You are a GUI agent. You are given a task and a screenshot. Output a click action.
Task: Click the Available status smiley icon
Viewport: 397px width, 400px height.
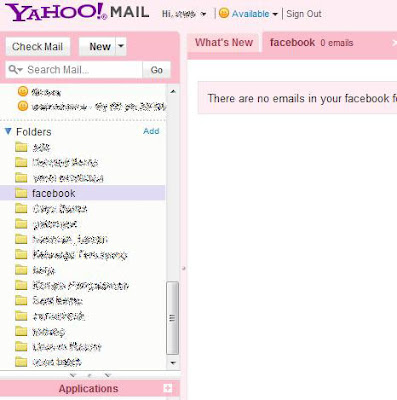click(x=224, y=13)
